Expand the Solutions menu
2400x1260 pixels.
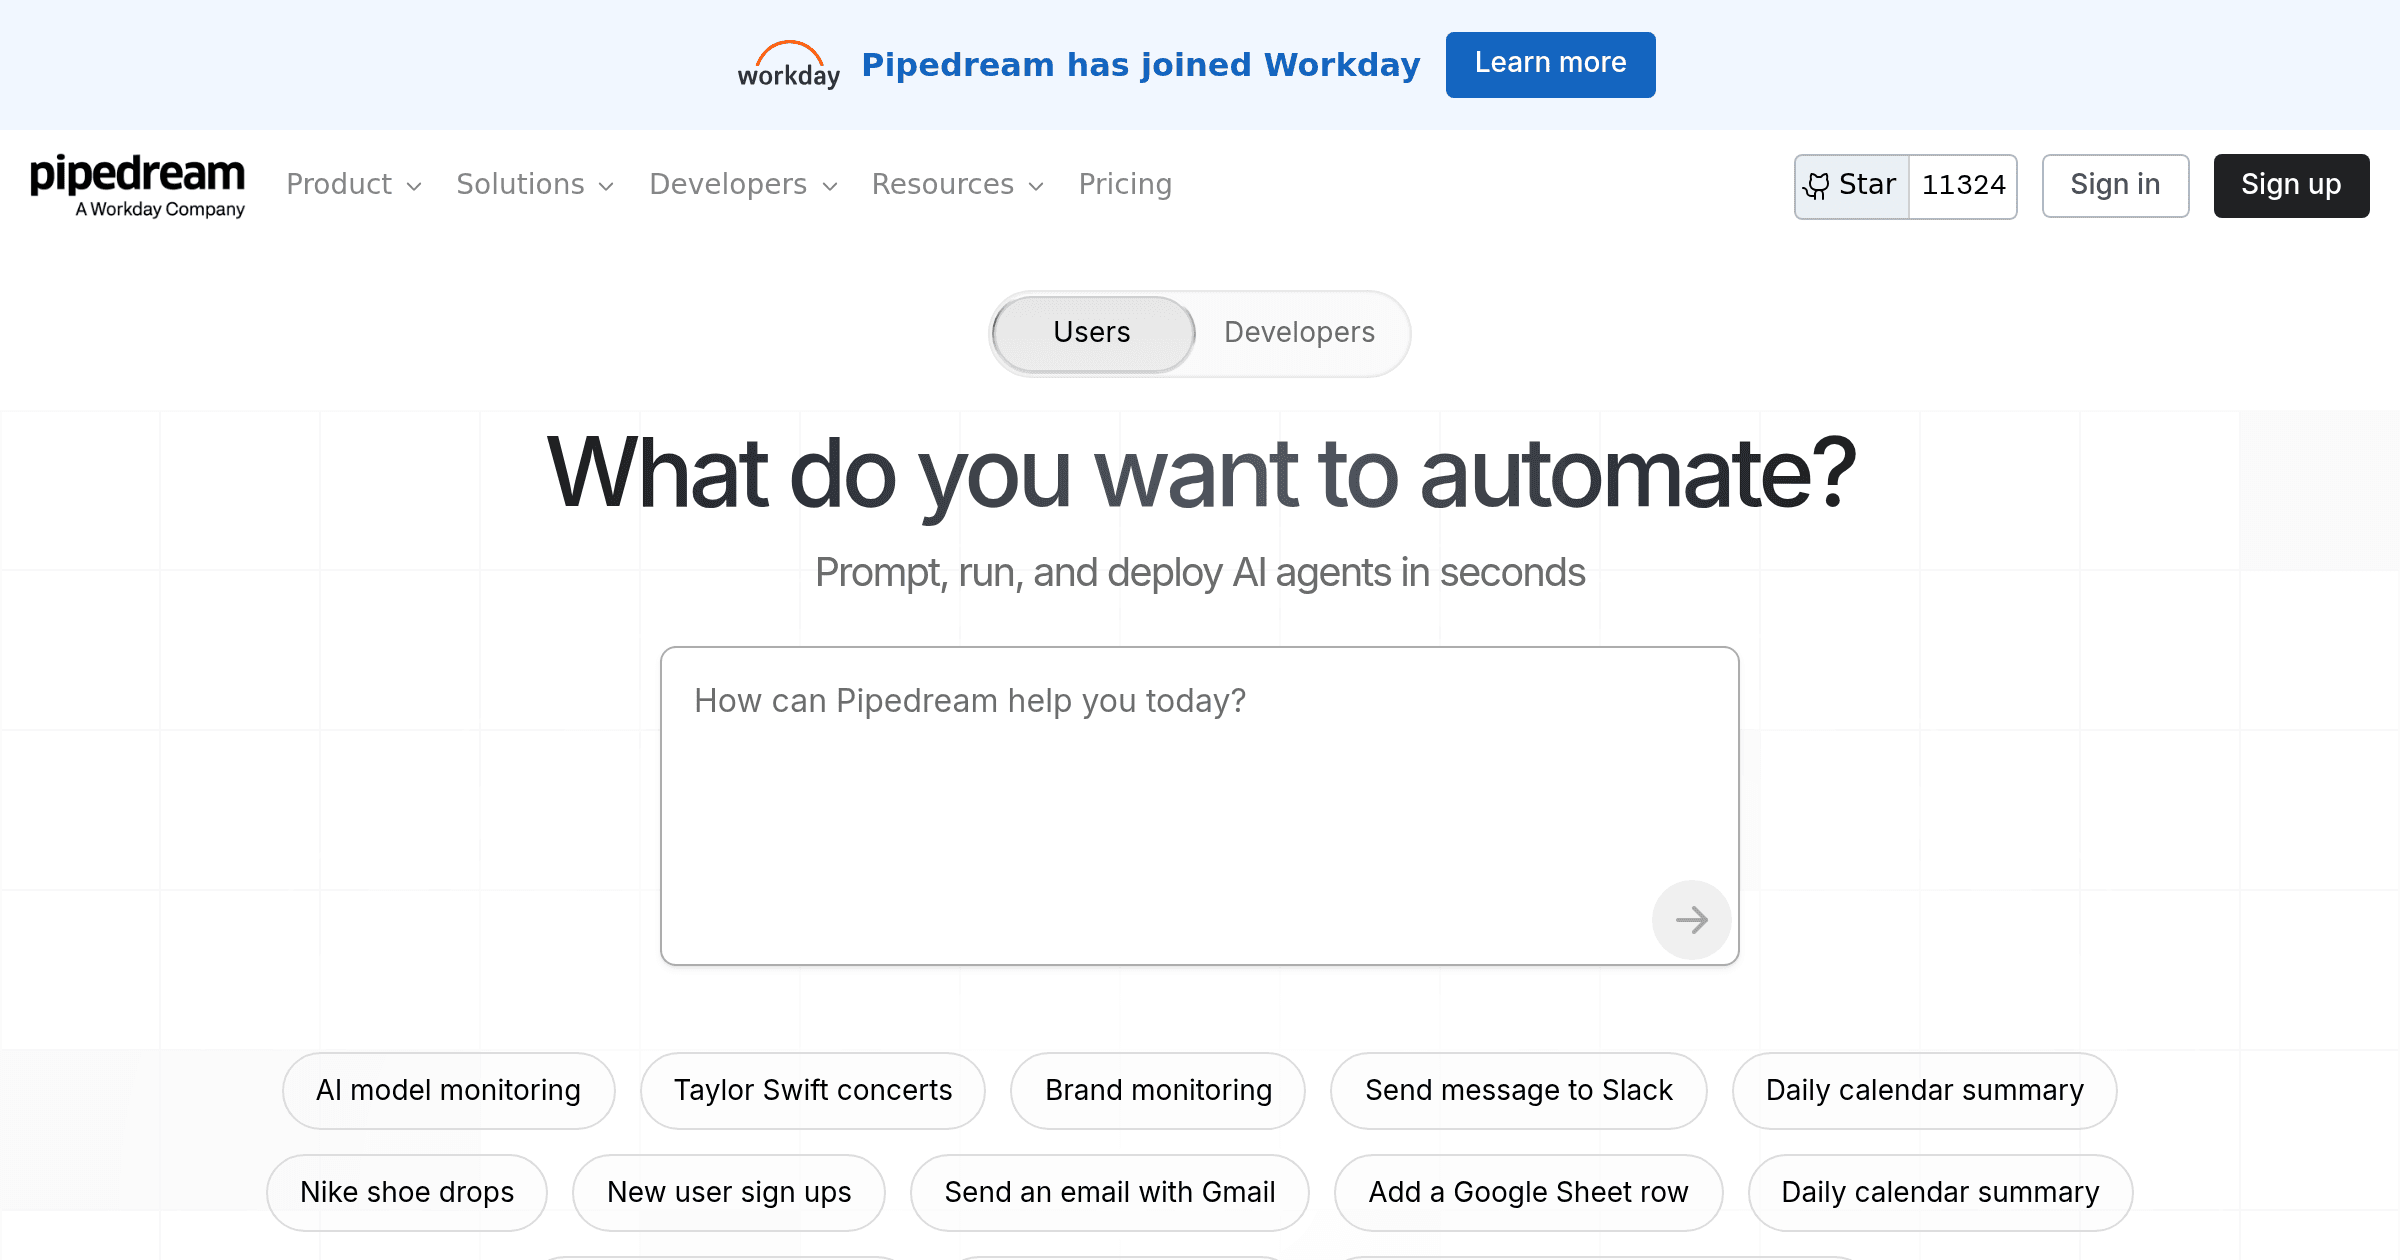tap(535, 185)
